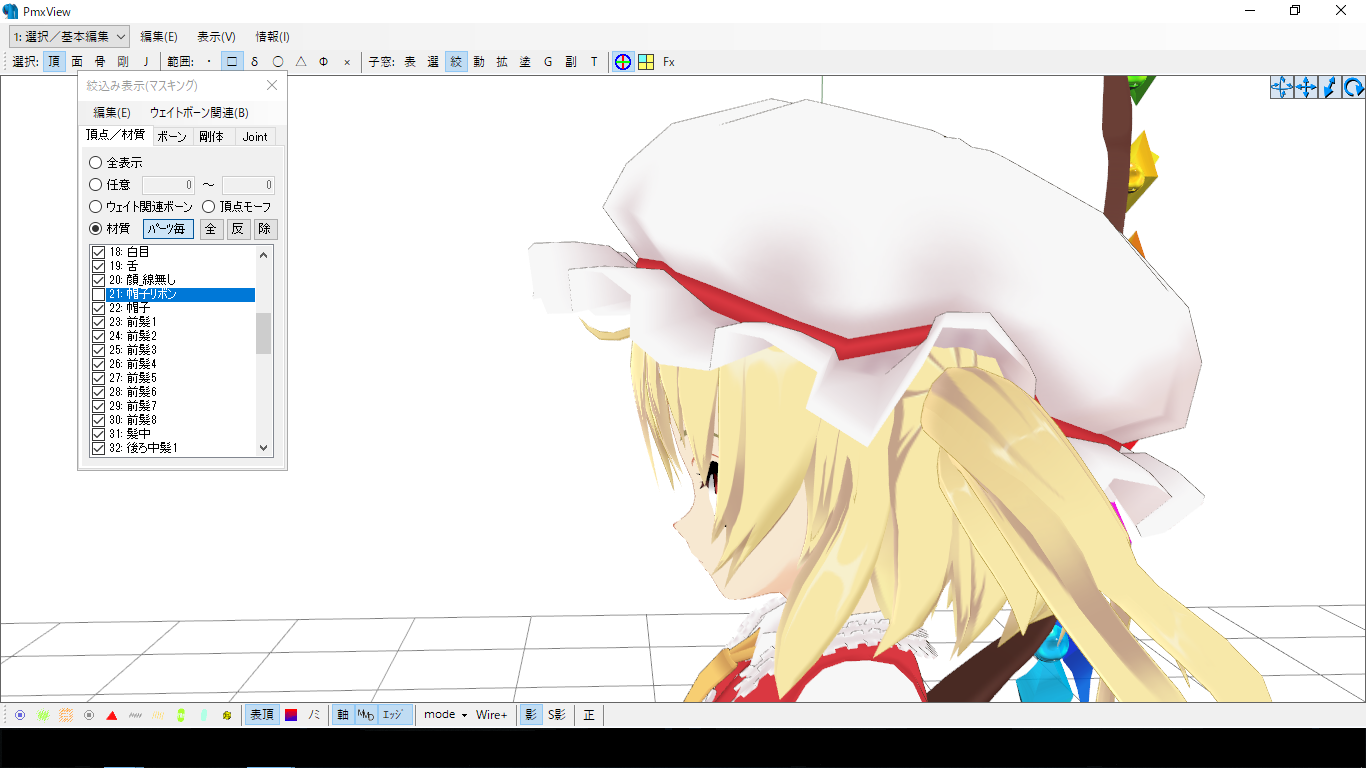Image resolution: width=1366 pixels, height=768 pixels.
Task: Open the main 編集(E) menu
Action: [159, 36]
